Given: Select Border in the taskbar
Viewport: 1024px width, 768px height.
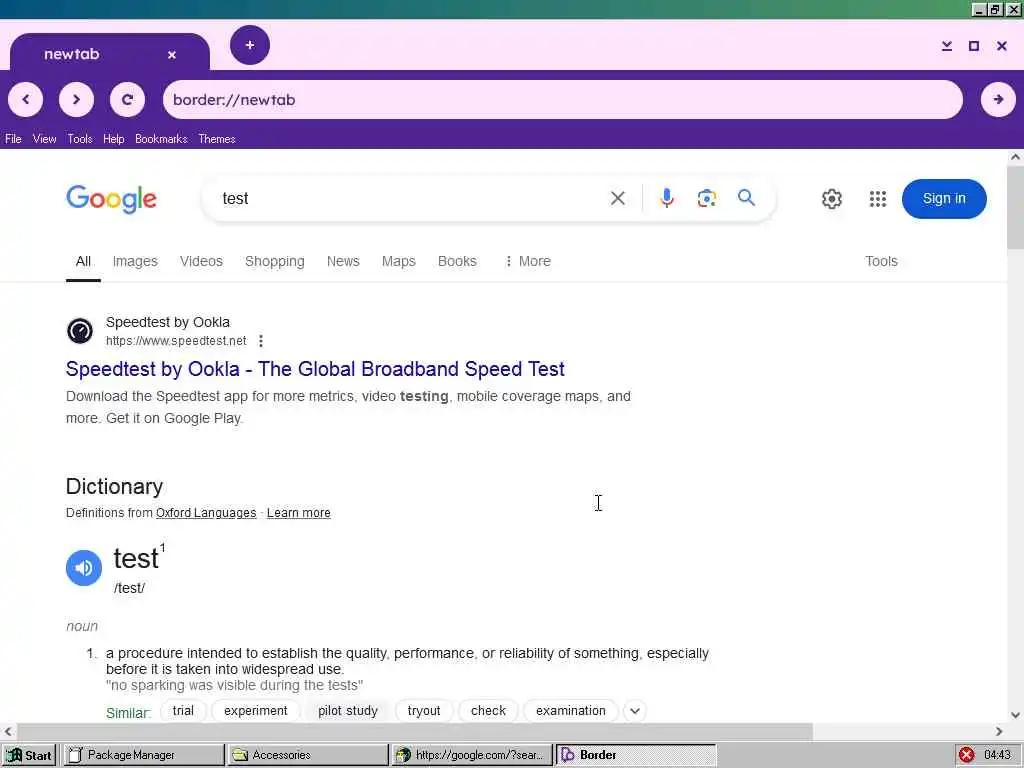Looking at the screenshot, I should click(x=636, y=755).
